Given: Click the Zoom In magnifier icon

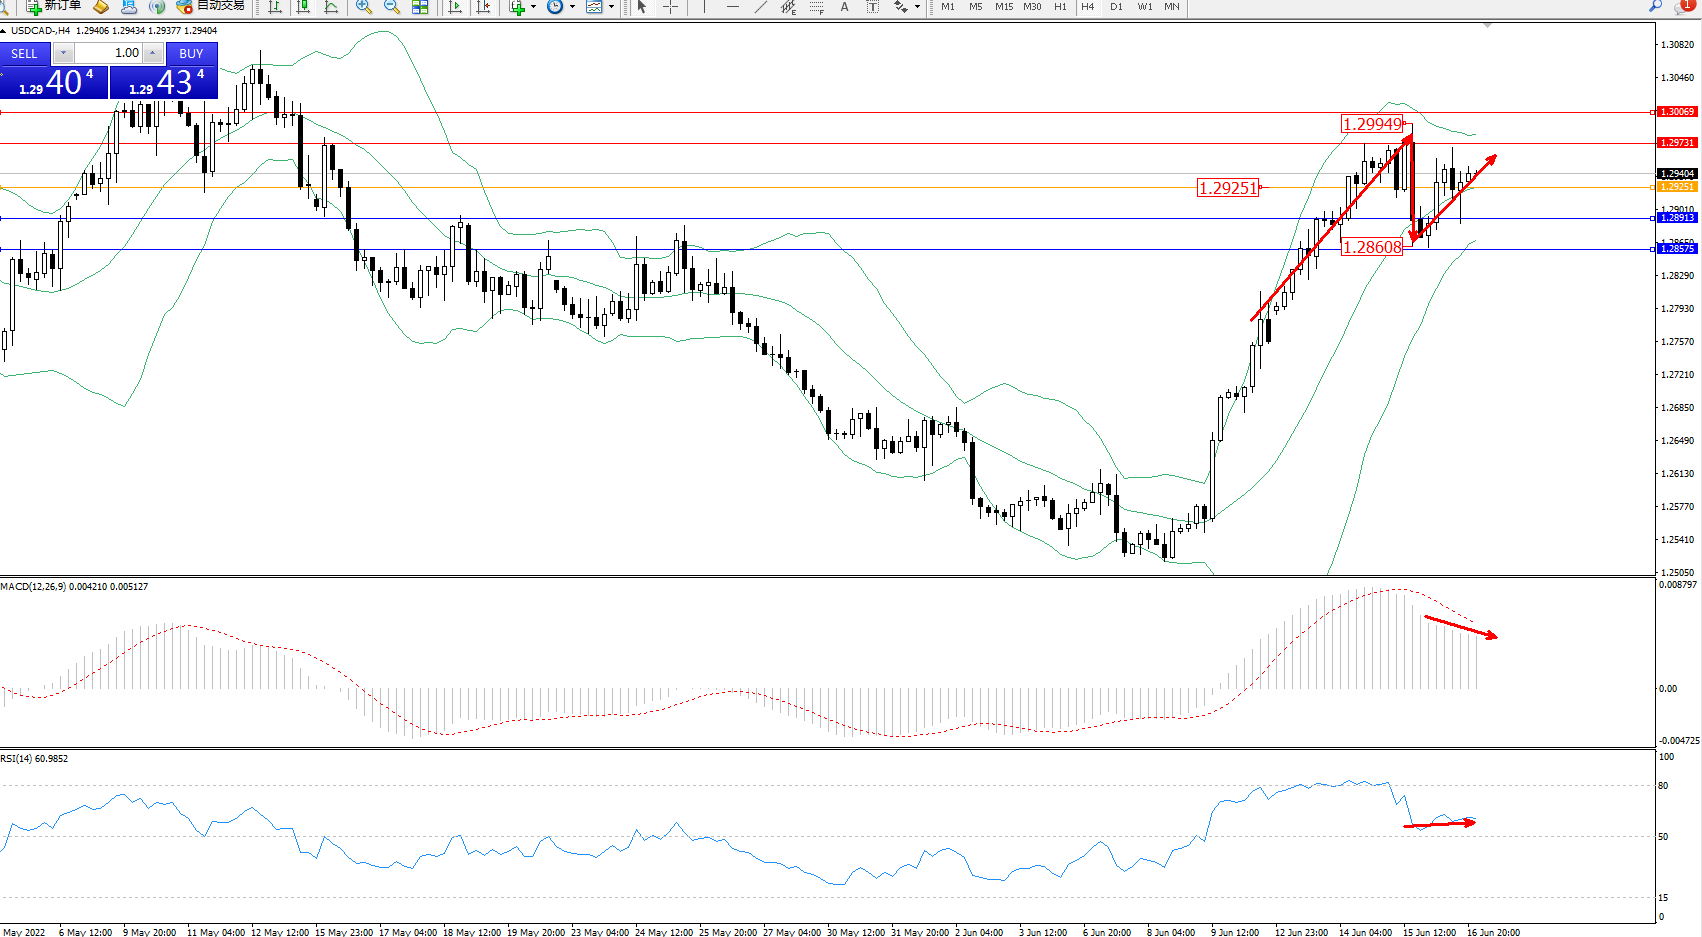Looking at the screenshot, I should 364,7.
